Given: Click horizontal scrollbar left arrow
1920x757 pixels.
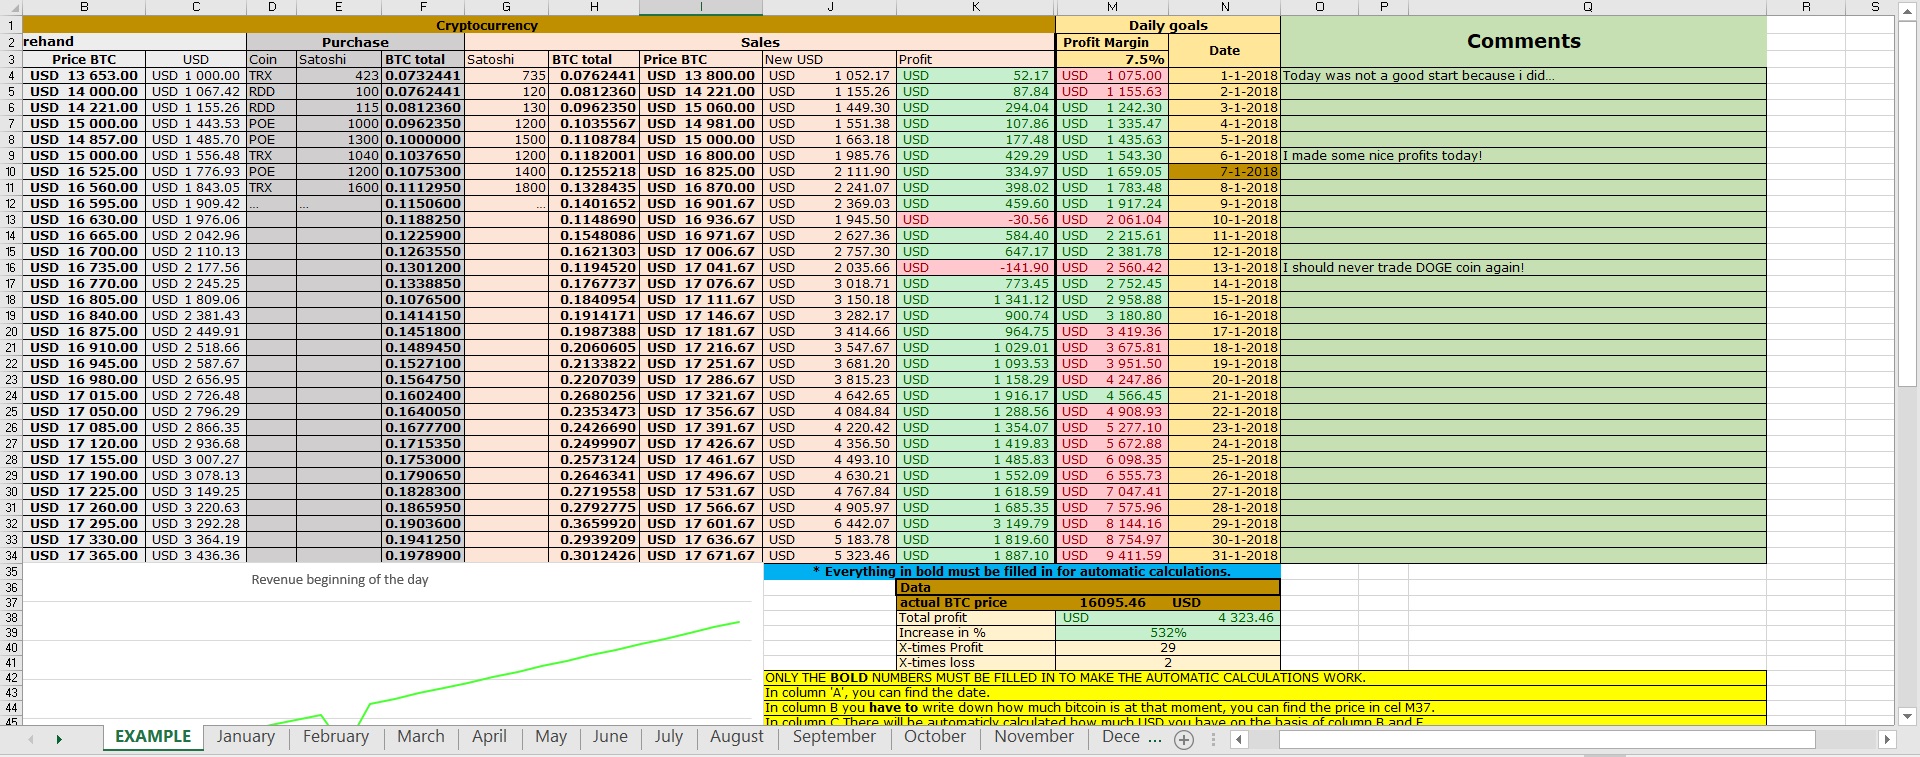Looking at the screenshot, I should coord(1239,739).
